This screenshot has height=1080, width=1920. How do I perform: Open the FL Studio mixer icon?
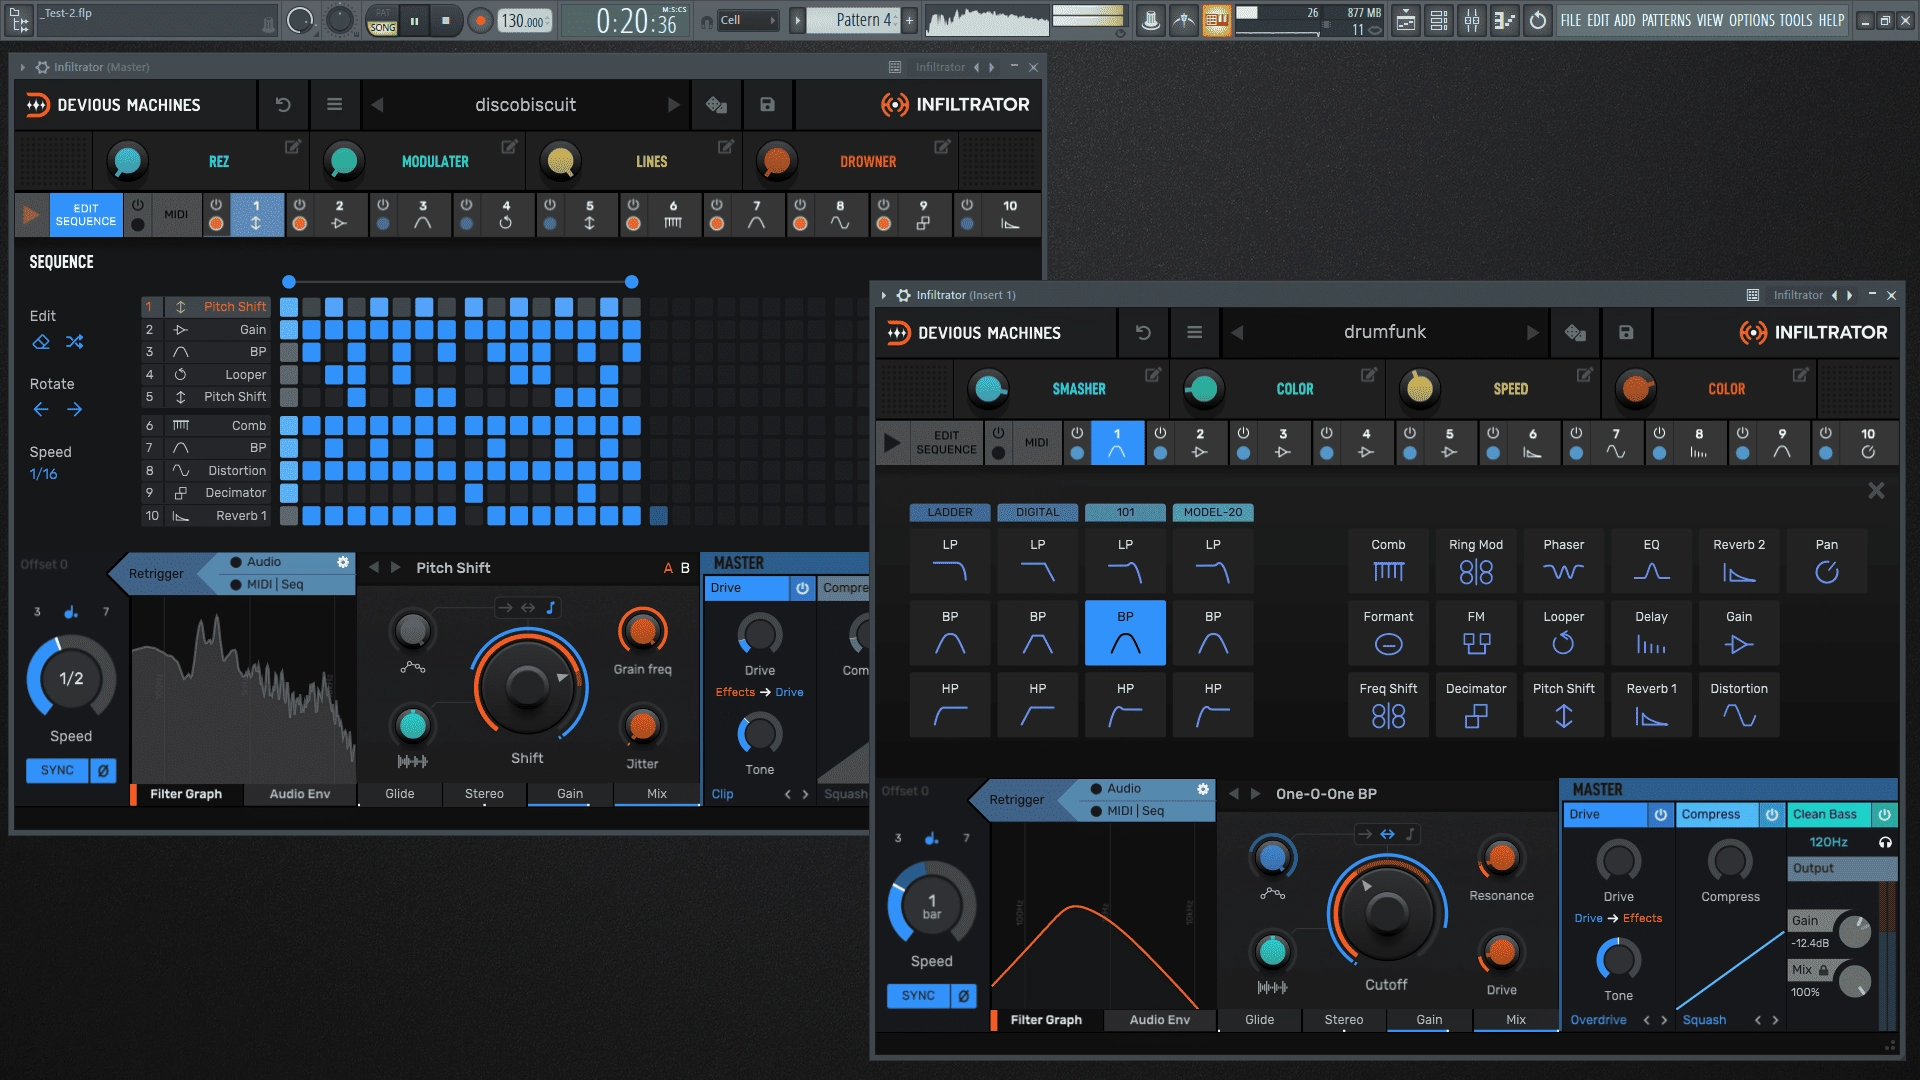(x=1472, y=20)
